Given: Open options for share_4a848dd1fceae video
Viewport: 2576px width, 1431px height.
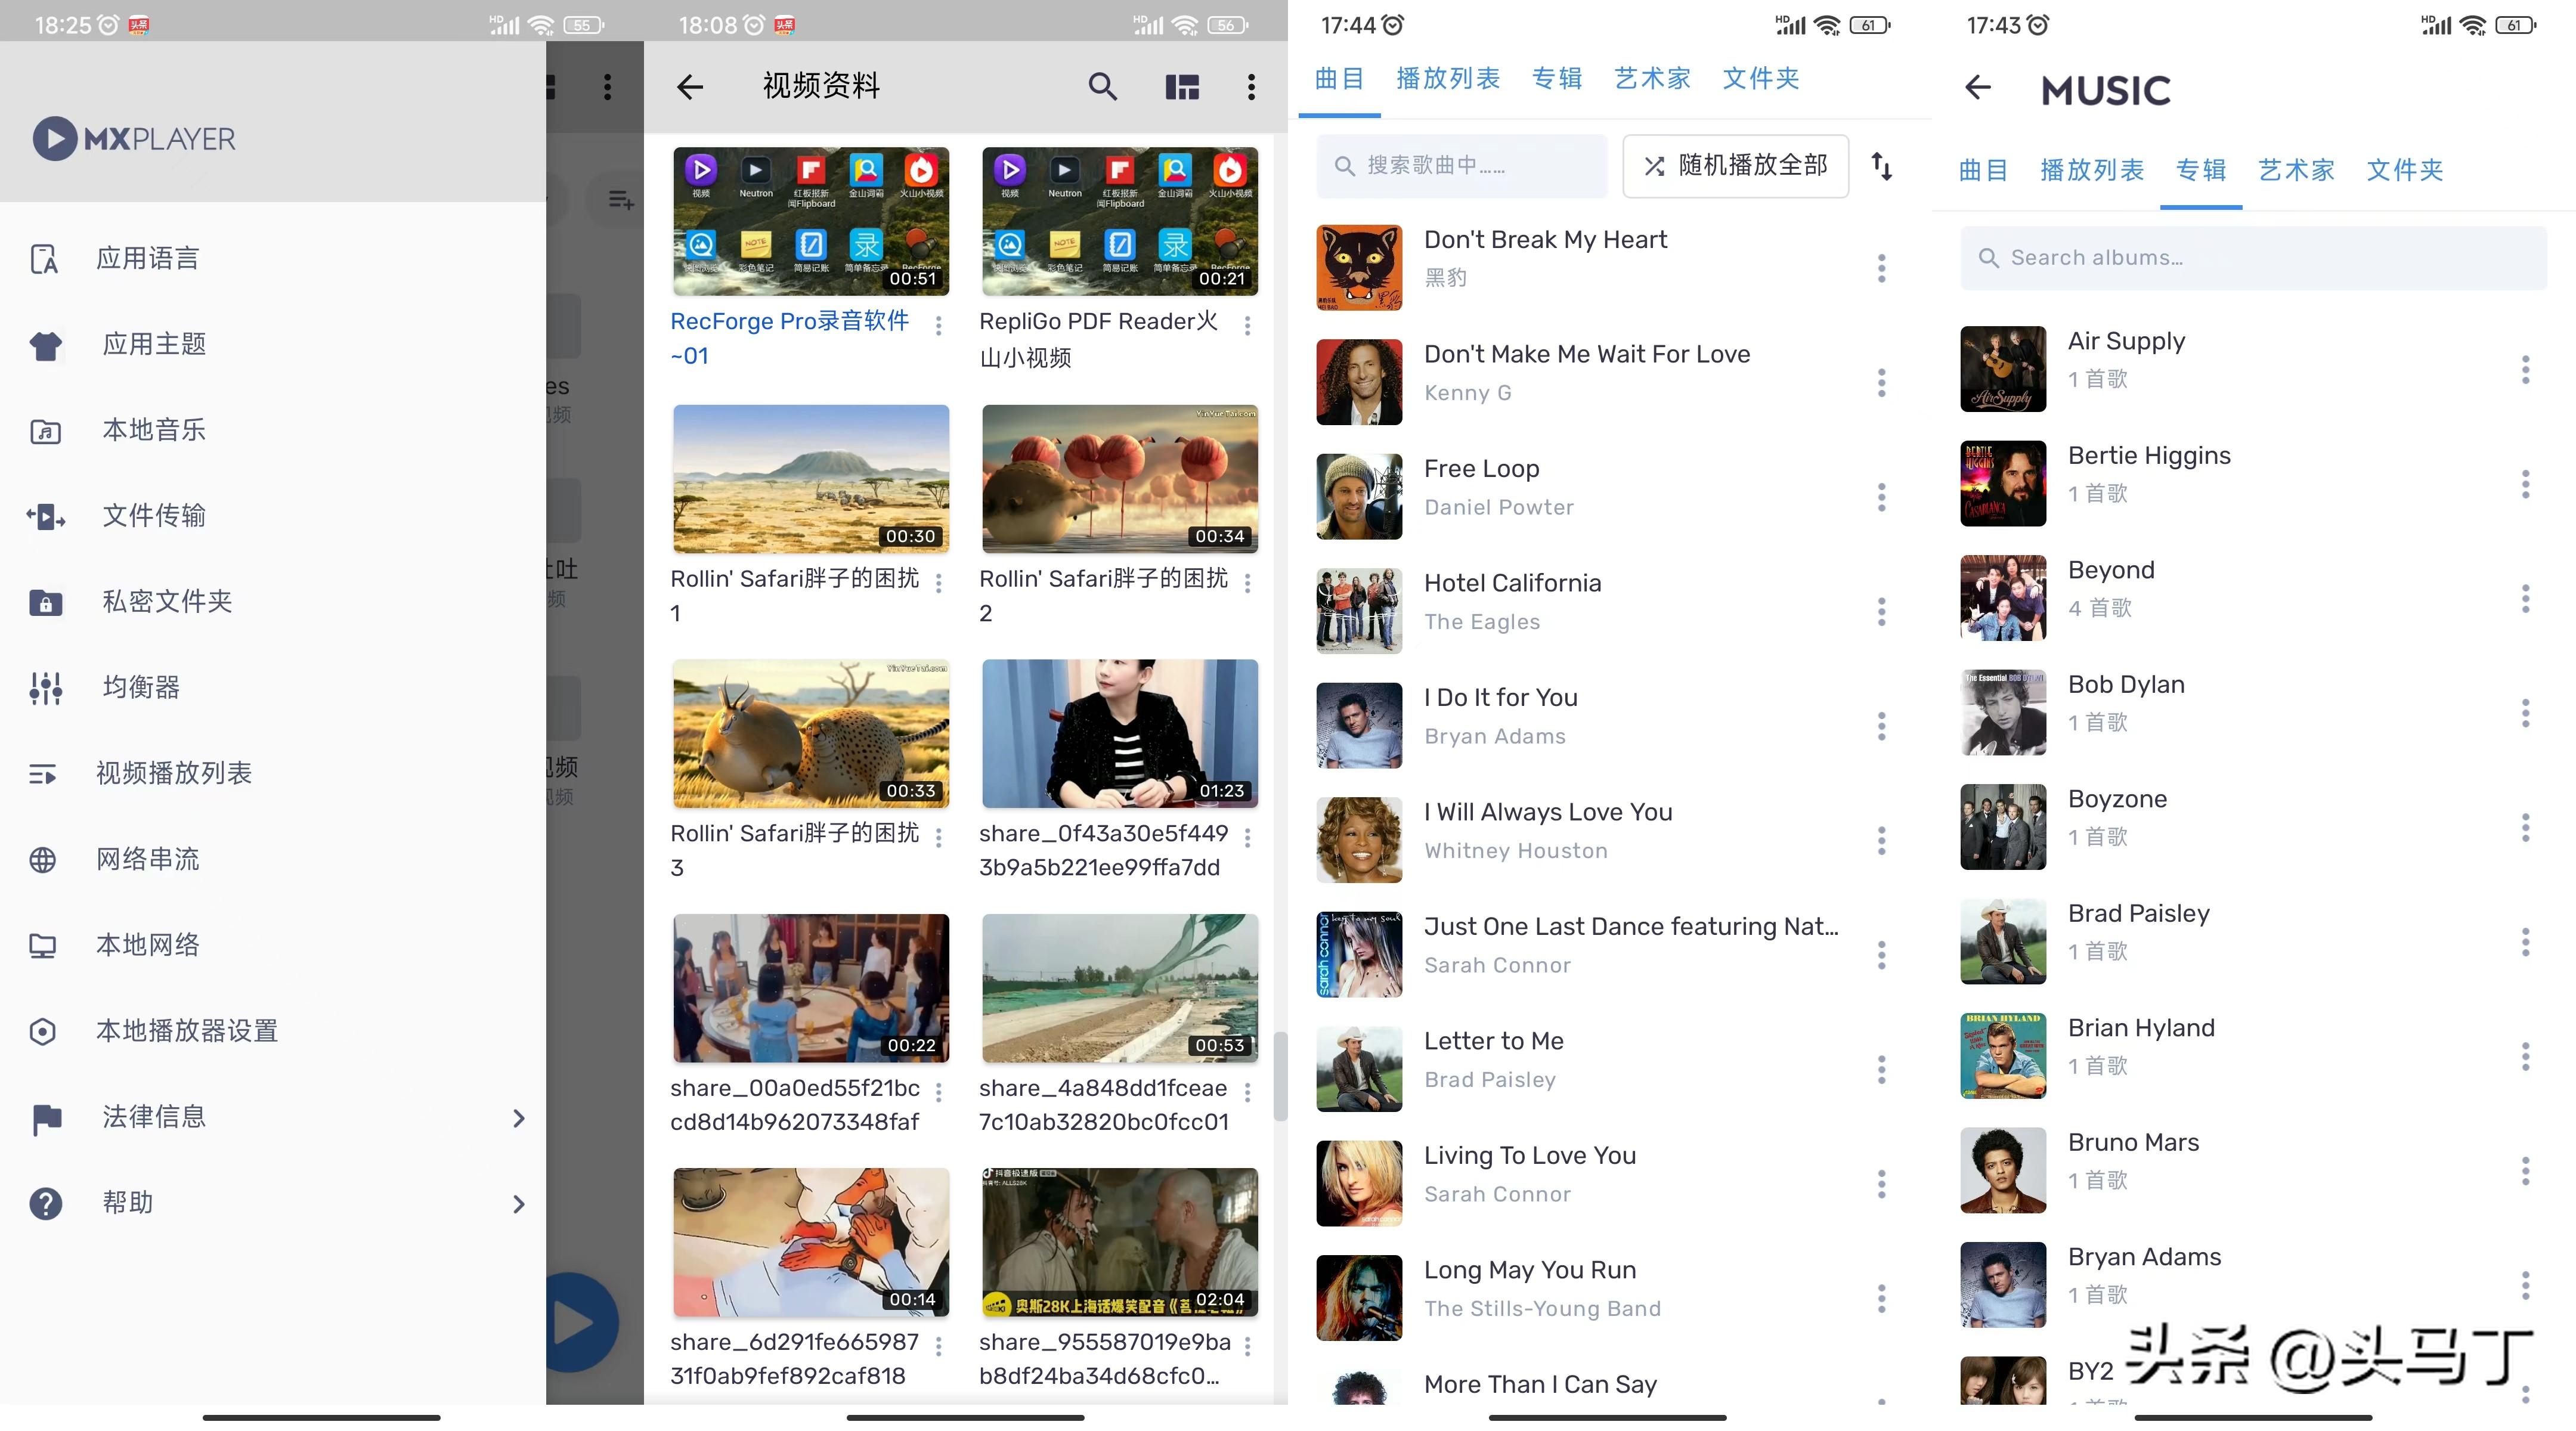Looking at the screenshot, I should click(x=1247, y=1092).
